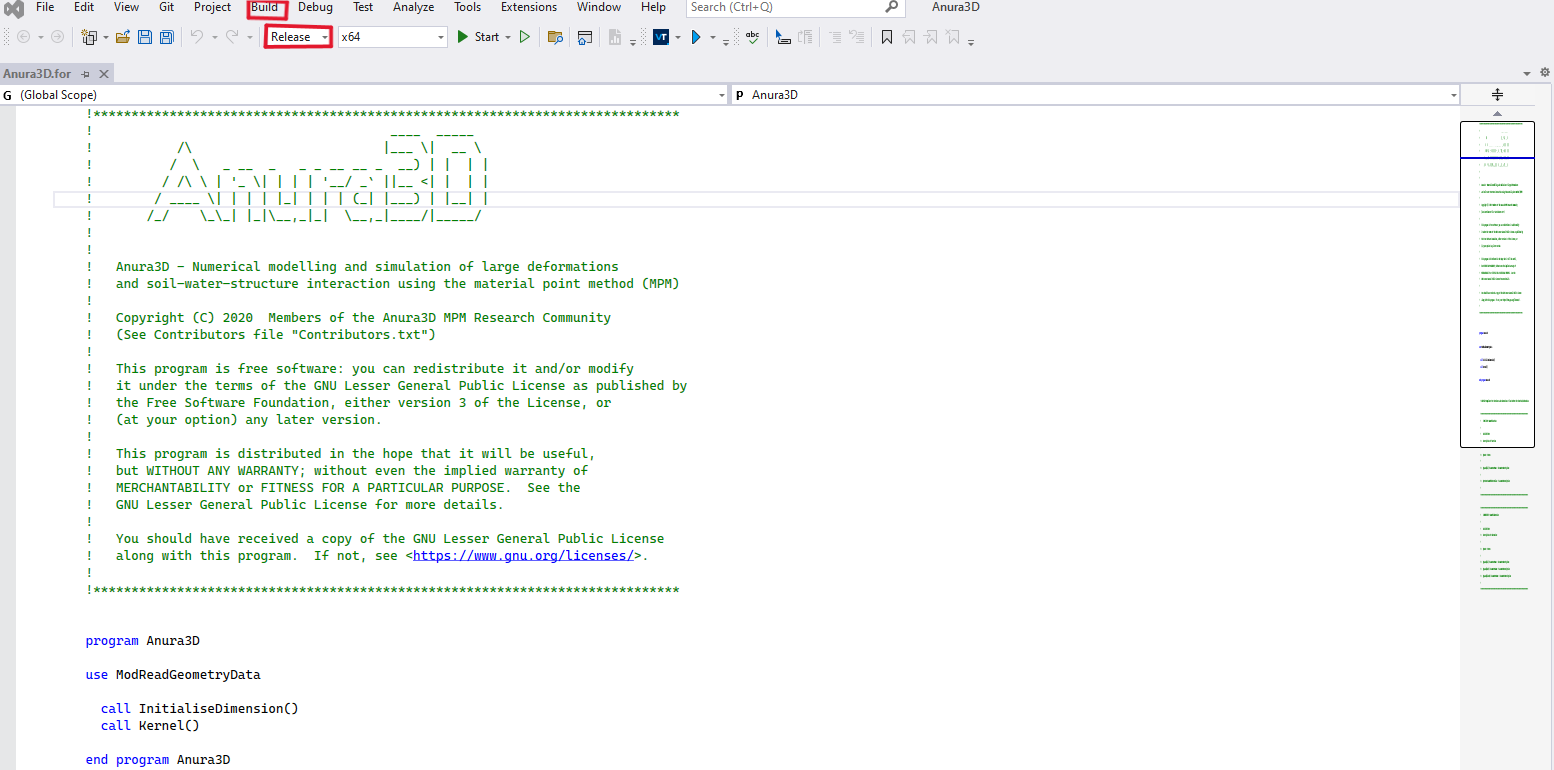Follow the gnu.org licenses hyperlink in the comments
The height and width of the screenshot is (770, 1554).
click(523, 555)
